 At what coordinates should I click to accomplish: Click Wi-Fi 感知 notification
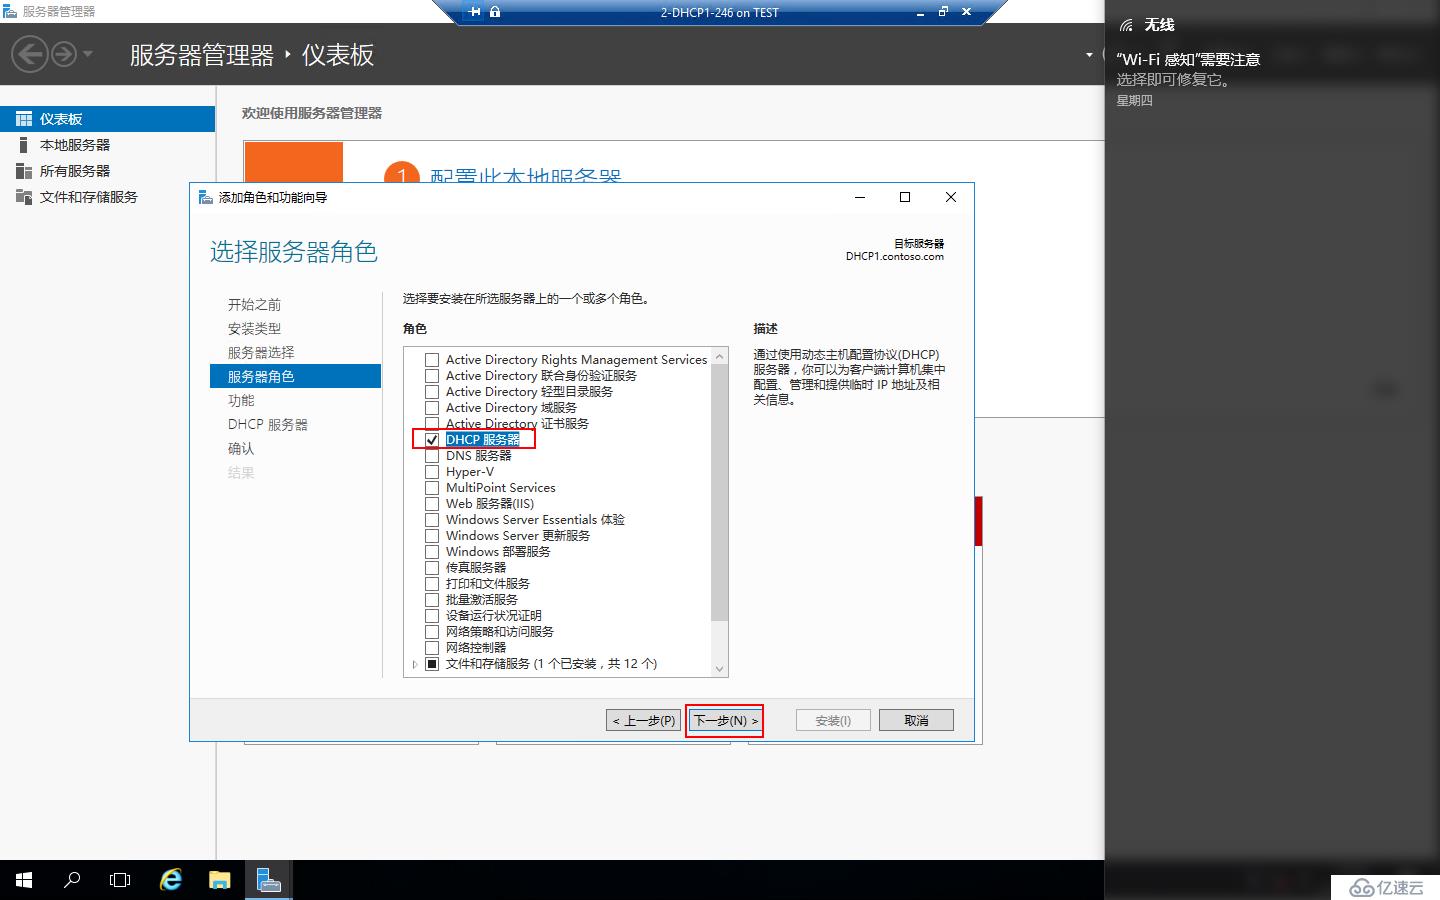point(1272,79)
